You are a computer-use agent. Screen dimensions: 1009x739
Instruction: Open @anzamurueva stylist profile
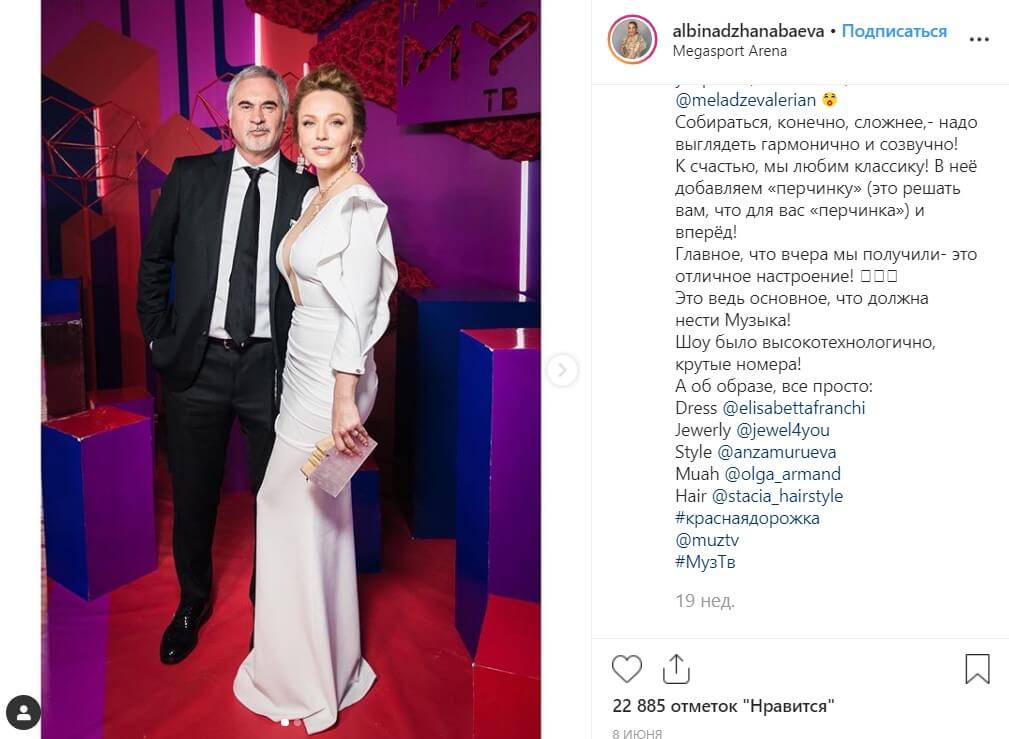[x=776, y=452]
